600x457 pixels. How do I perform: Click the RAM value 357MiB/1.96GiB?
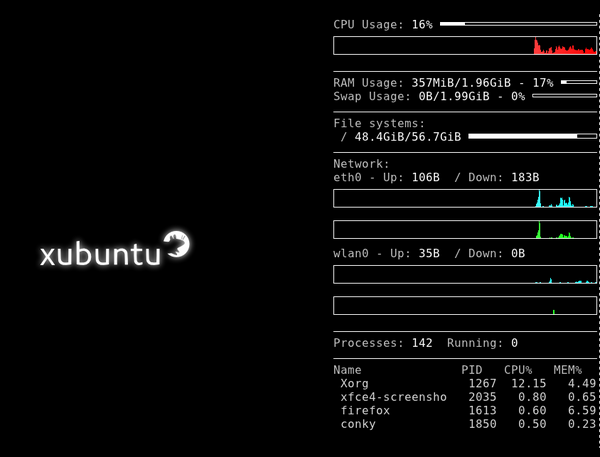coord(461,83)
